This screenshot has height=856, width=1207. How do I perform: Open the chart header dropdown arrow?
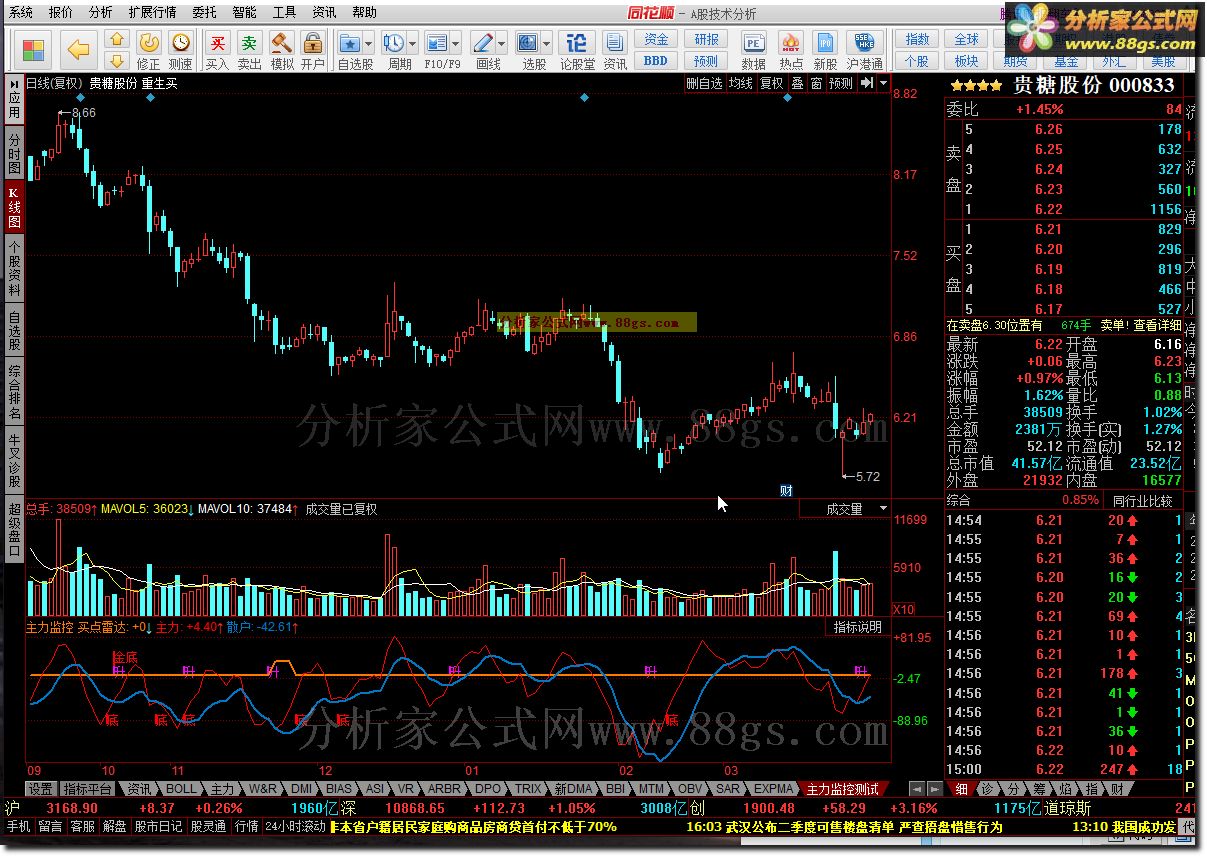(x=883, y=83)
